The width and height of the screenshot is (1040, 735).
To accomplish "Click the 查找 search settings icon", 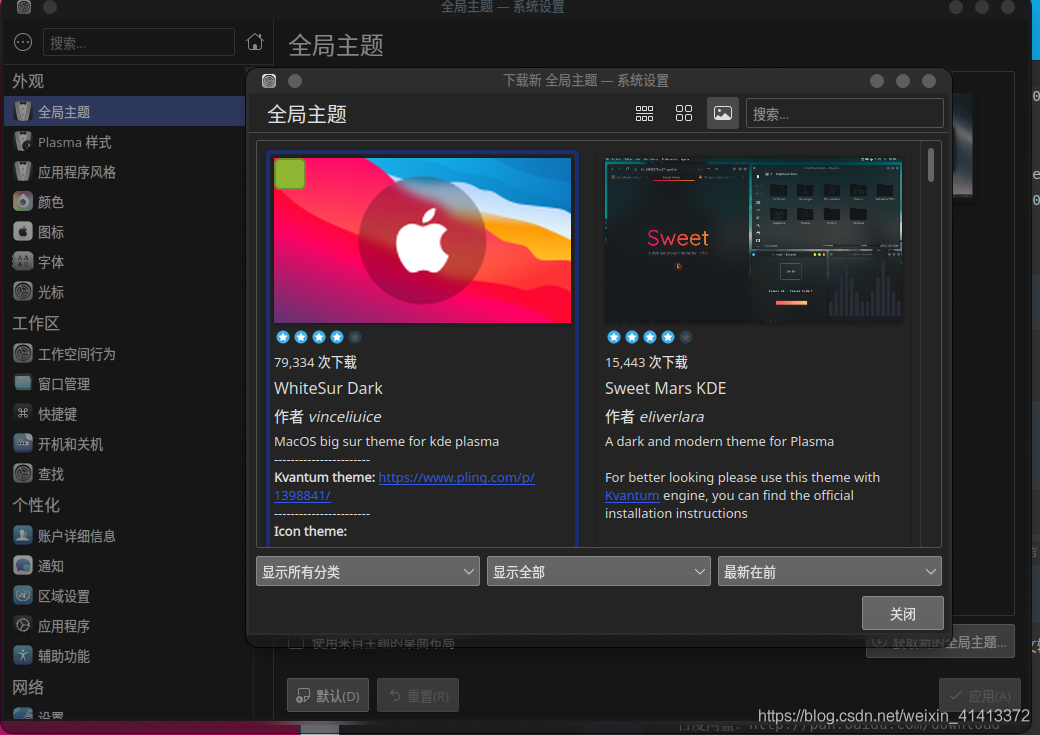I will tap(23, 474).
